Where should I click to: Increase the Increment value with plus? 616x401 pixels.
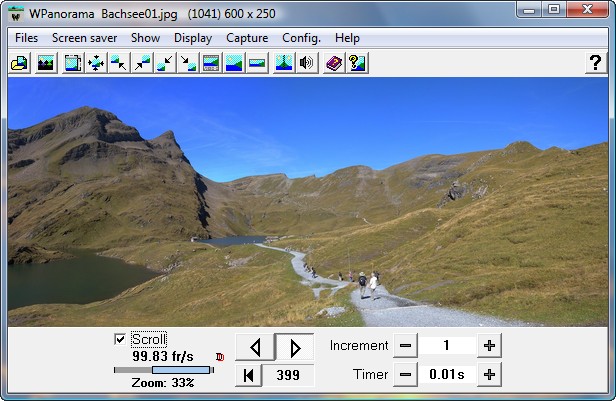click(489, 346)
